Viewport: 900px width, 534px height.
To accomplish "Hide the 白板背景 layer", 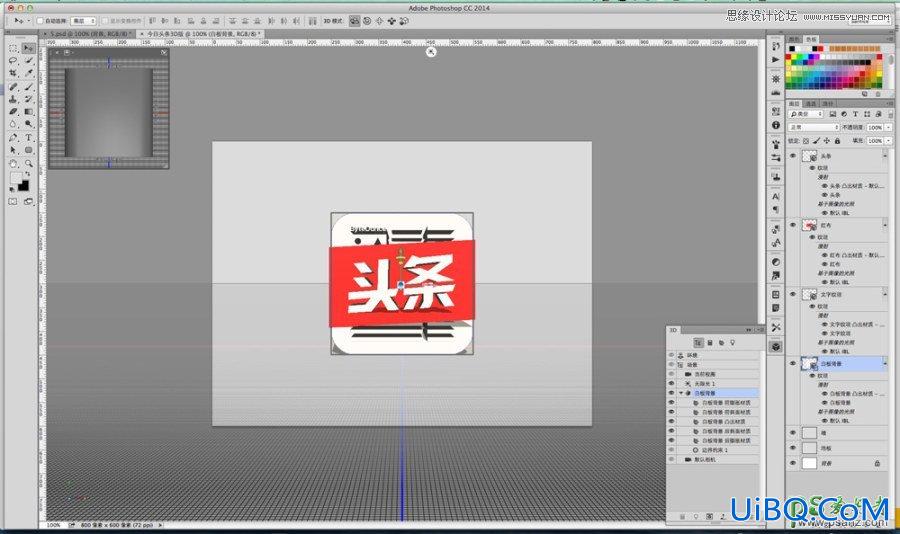I will pos(793,363).
